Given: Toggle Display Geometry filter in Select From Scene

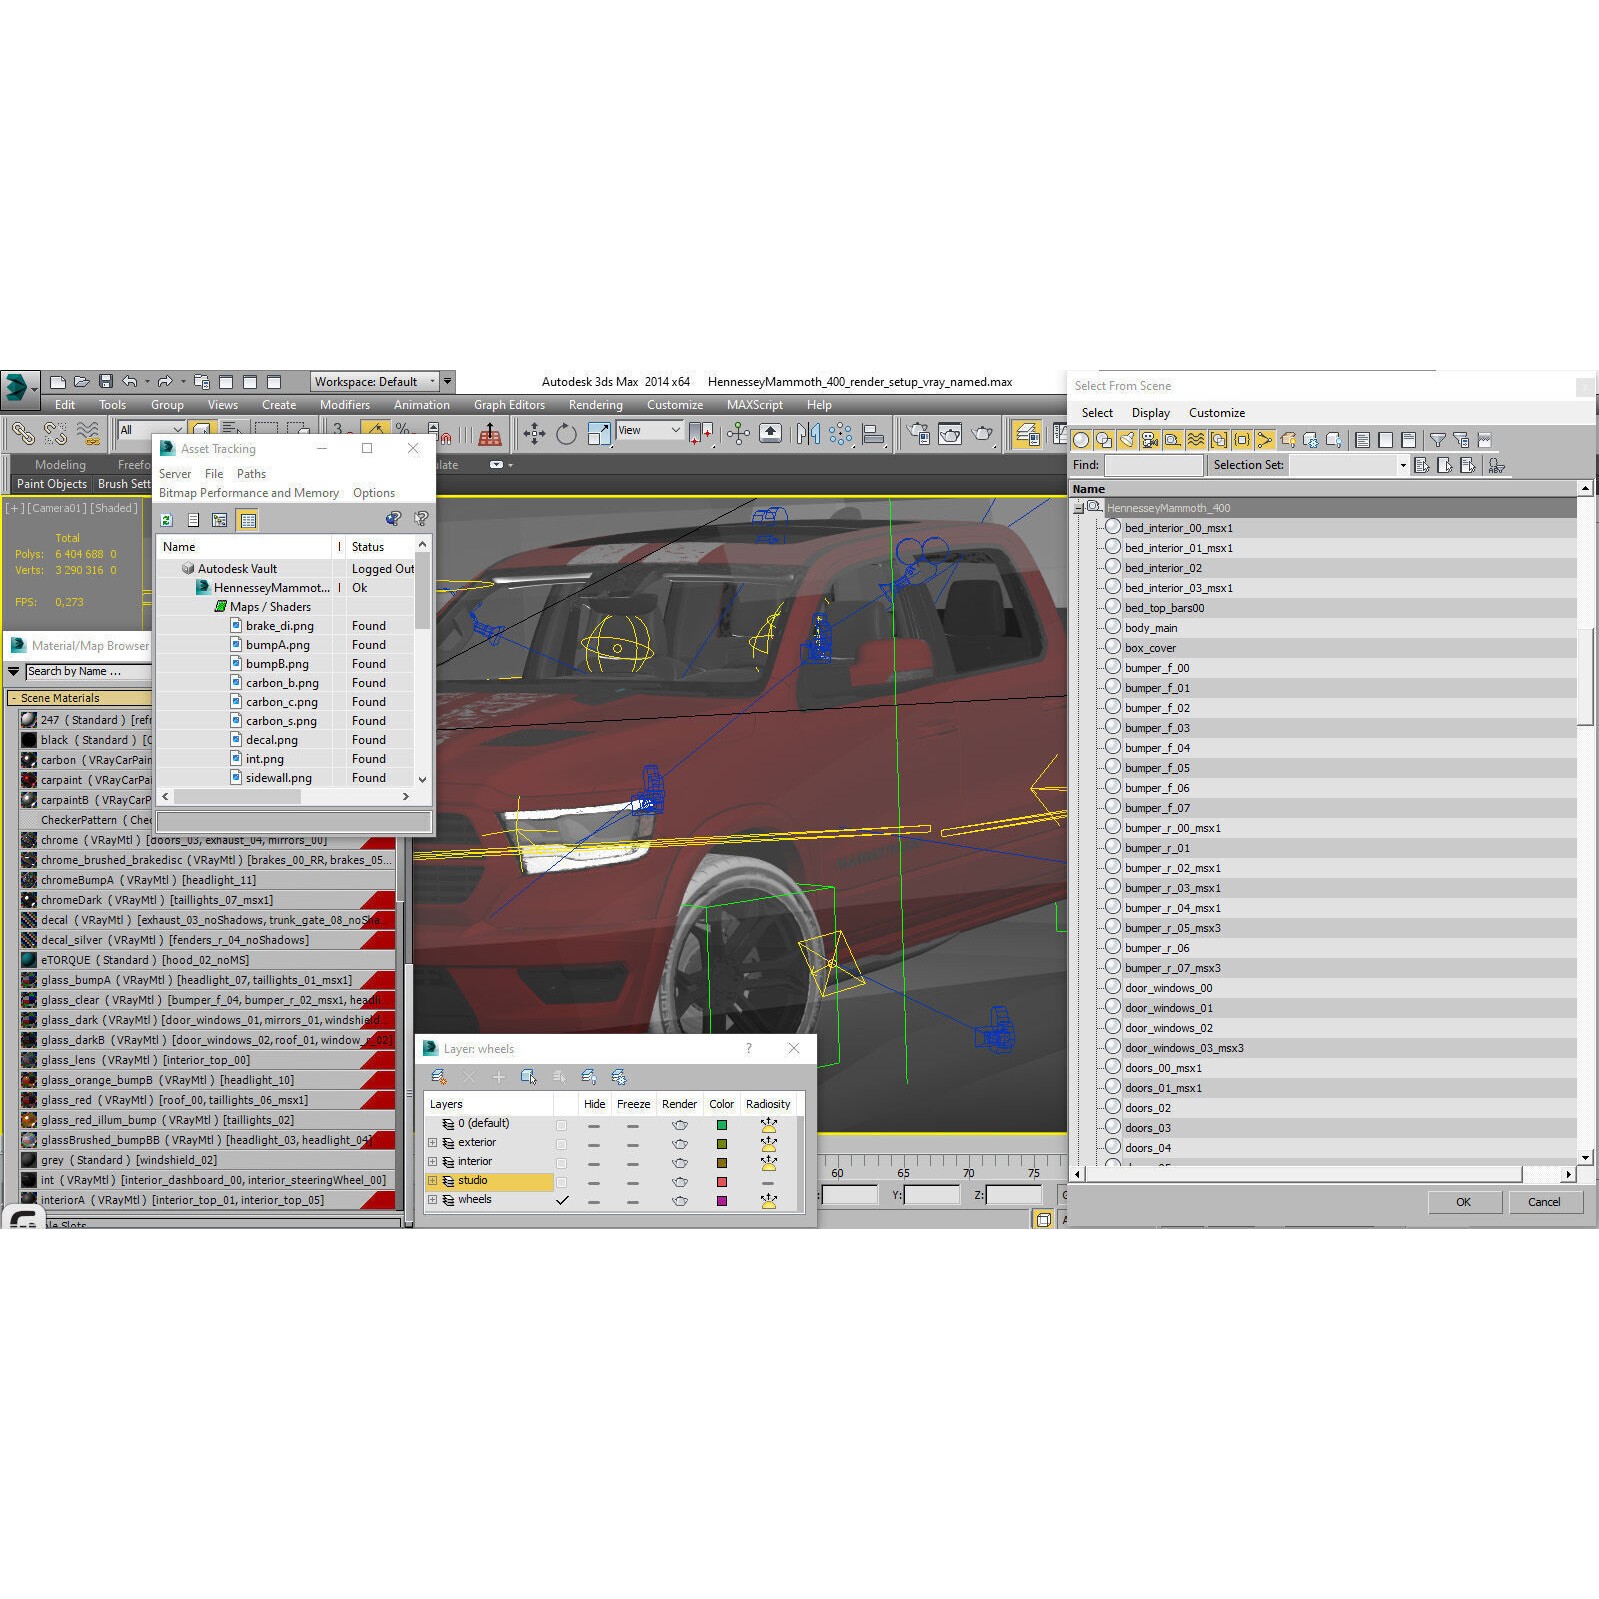Looking at the screenshot, I should [1081, 440].
